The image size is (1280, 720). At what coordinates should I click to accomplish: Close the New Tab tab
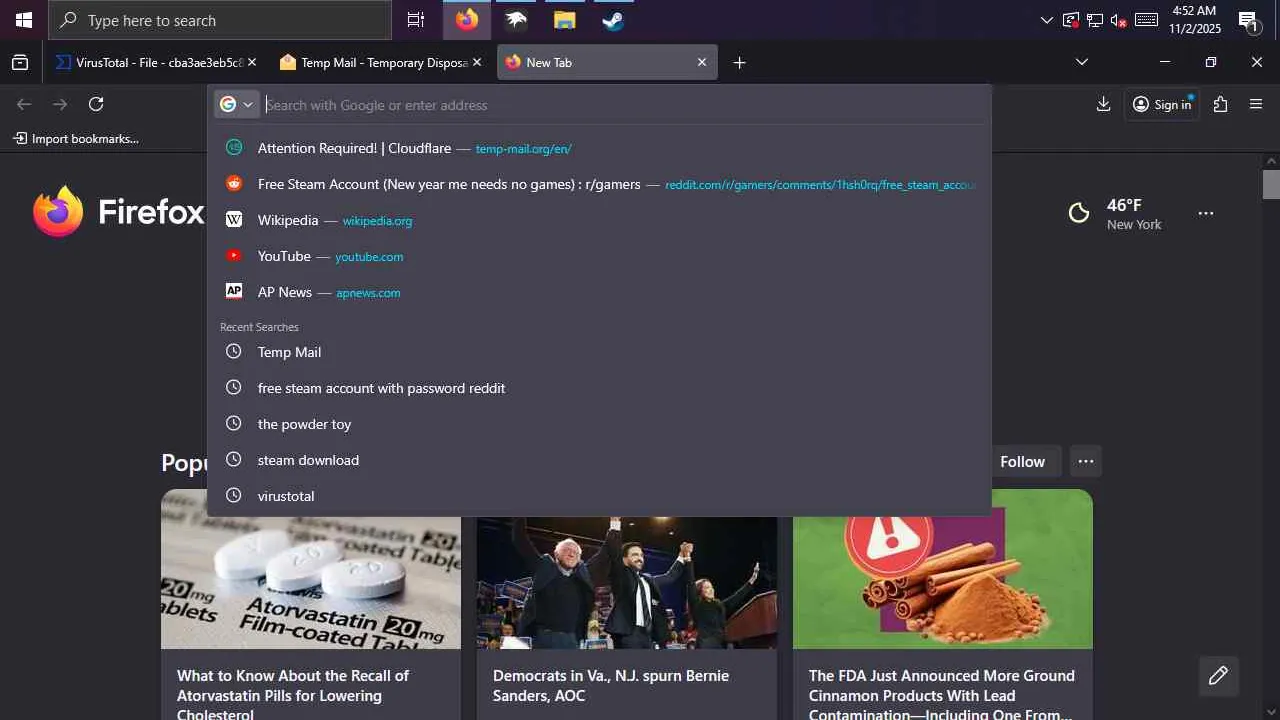click(x=702, y=62)
